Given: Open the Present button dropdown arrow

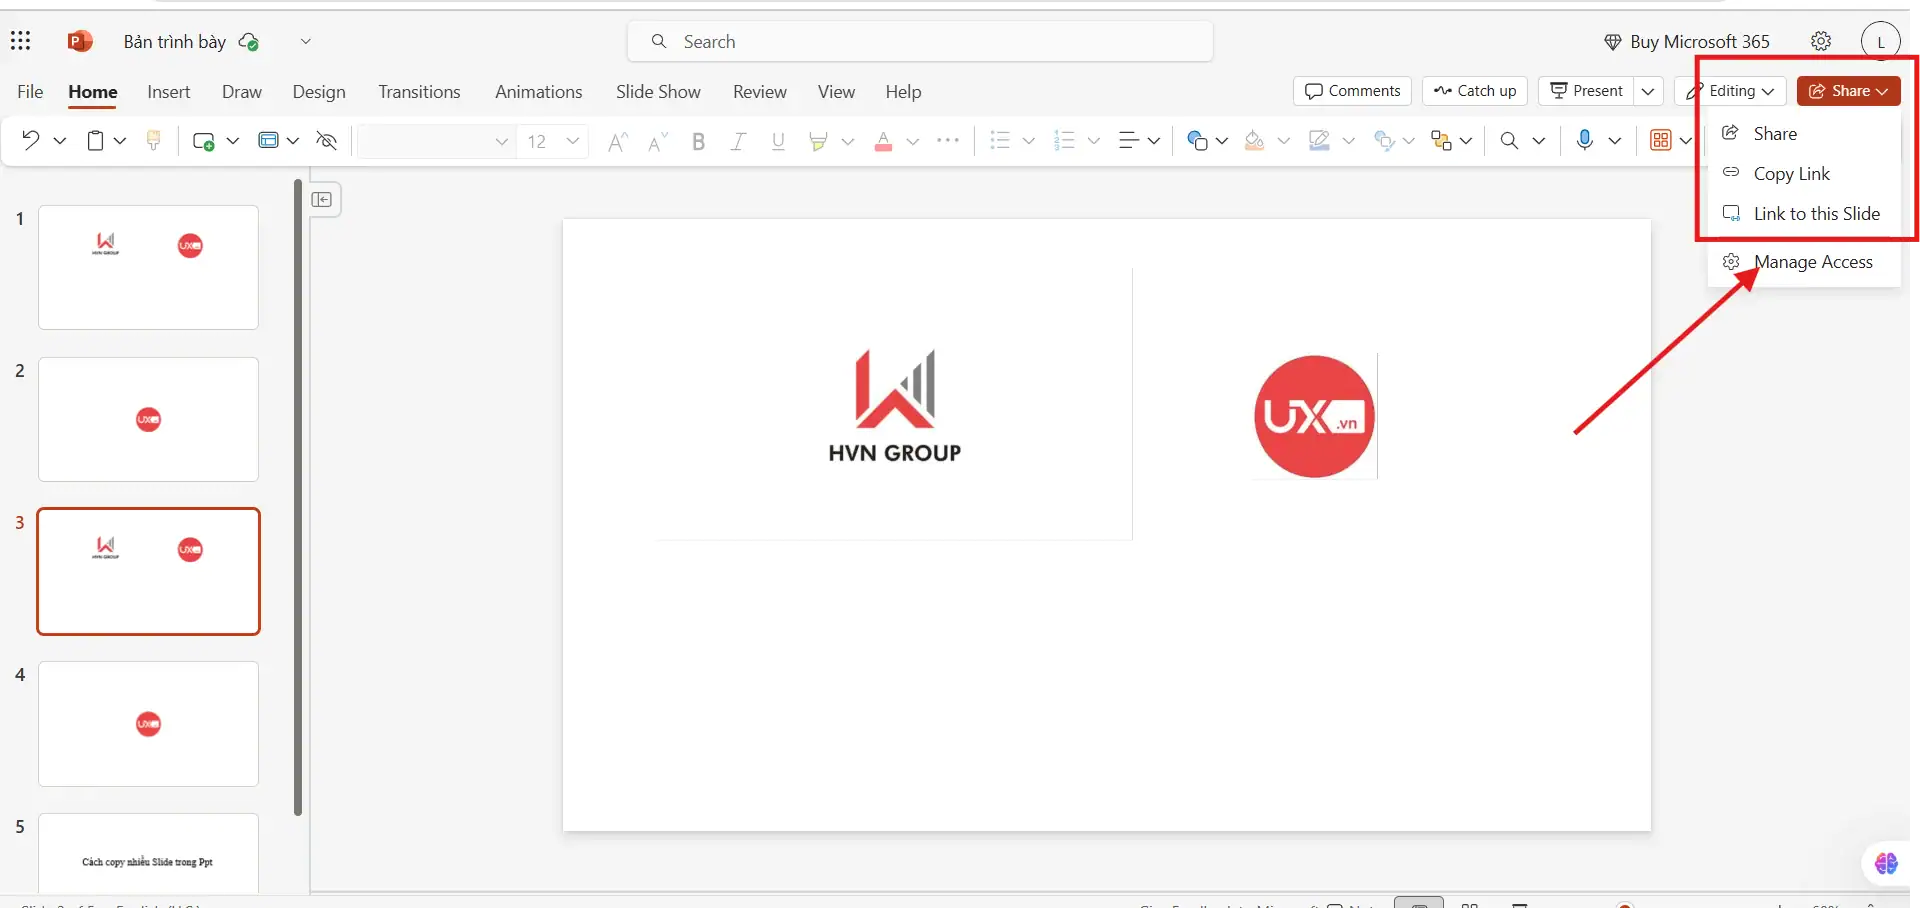Looking at the screenshot, I should 1648,91.
